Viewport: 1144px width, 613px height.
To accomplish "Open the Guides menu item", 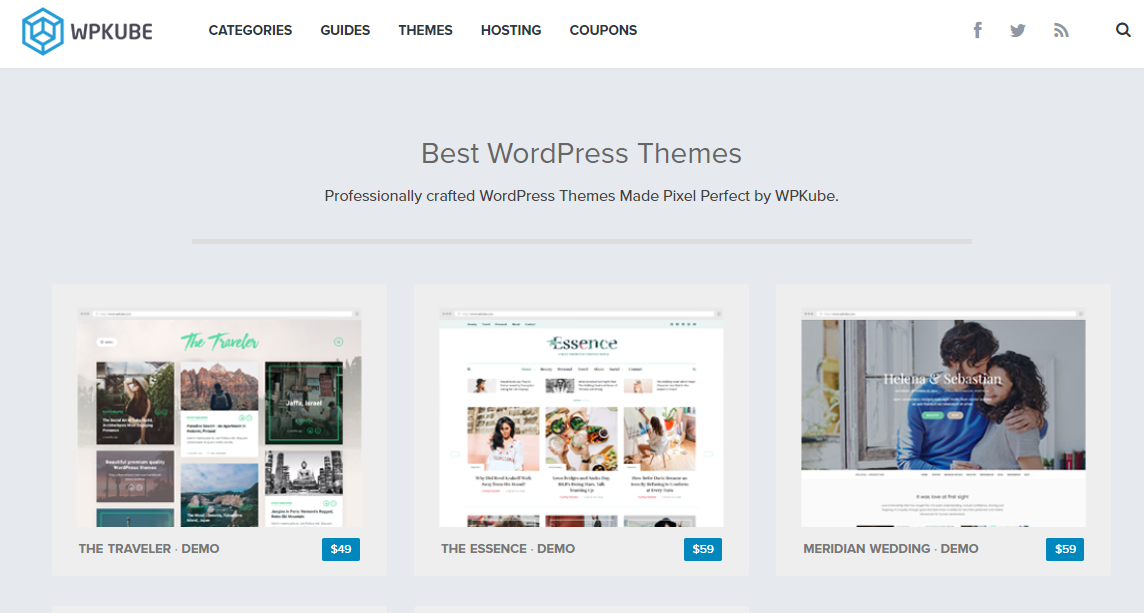I will click(345, 30).
